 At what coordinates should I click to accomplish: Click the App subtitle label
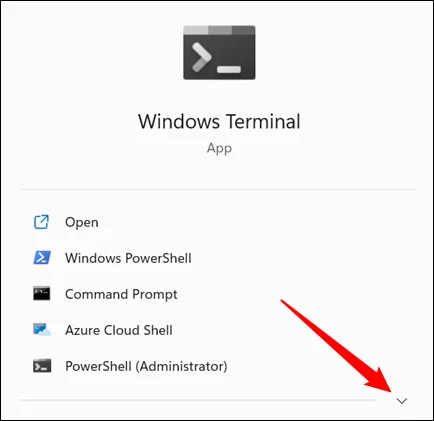219,148
